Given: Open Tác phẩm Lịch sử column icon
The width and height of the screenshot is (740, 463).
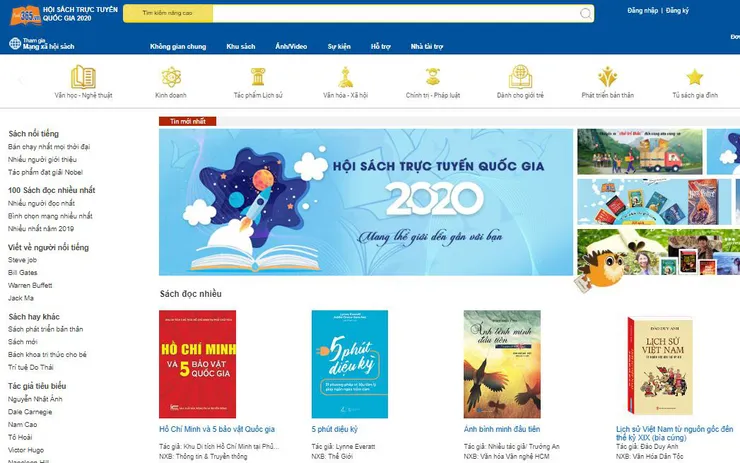Looking at the screenshot, I should 258,77.
